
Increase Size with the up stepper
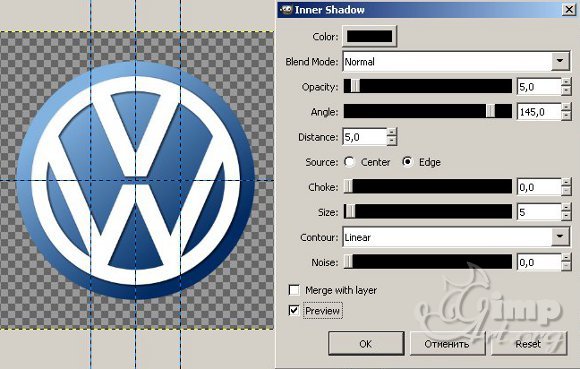pyautogui.click(x=566, y=207)
